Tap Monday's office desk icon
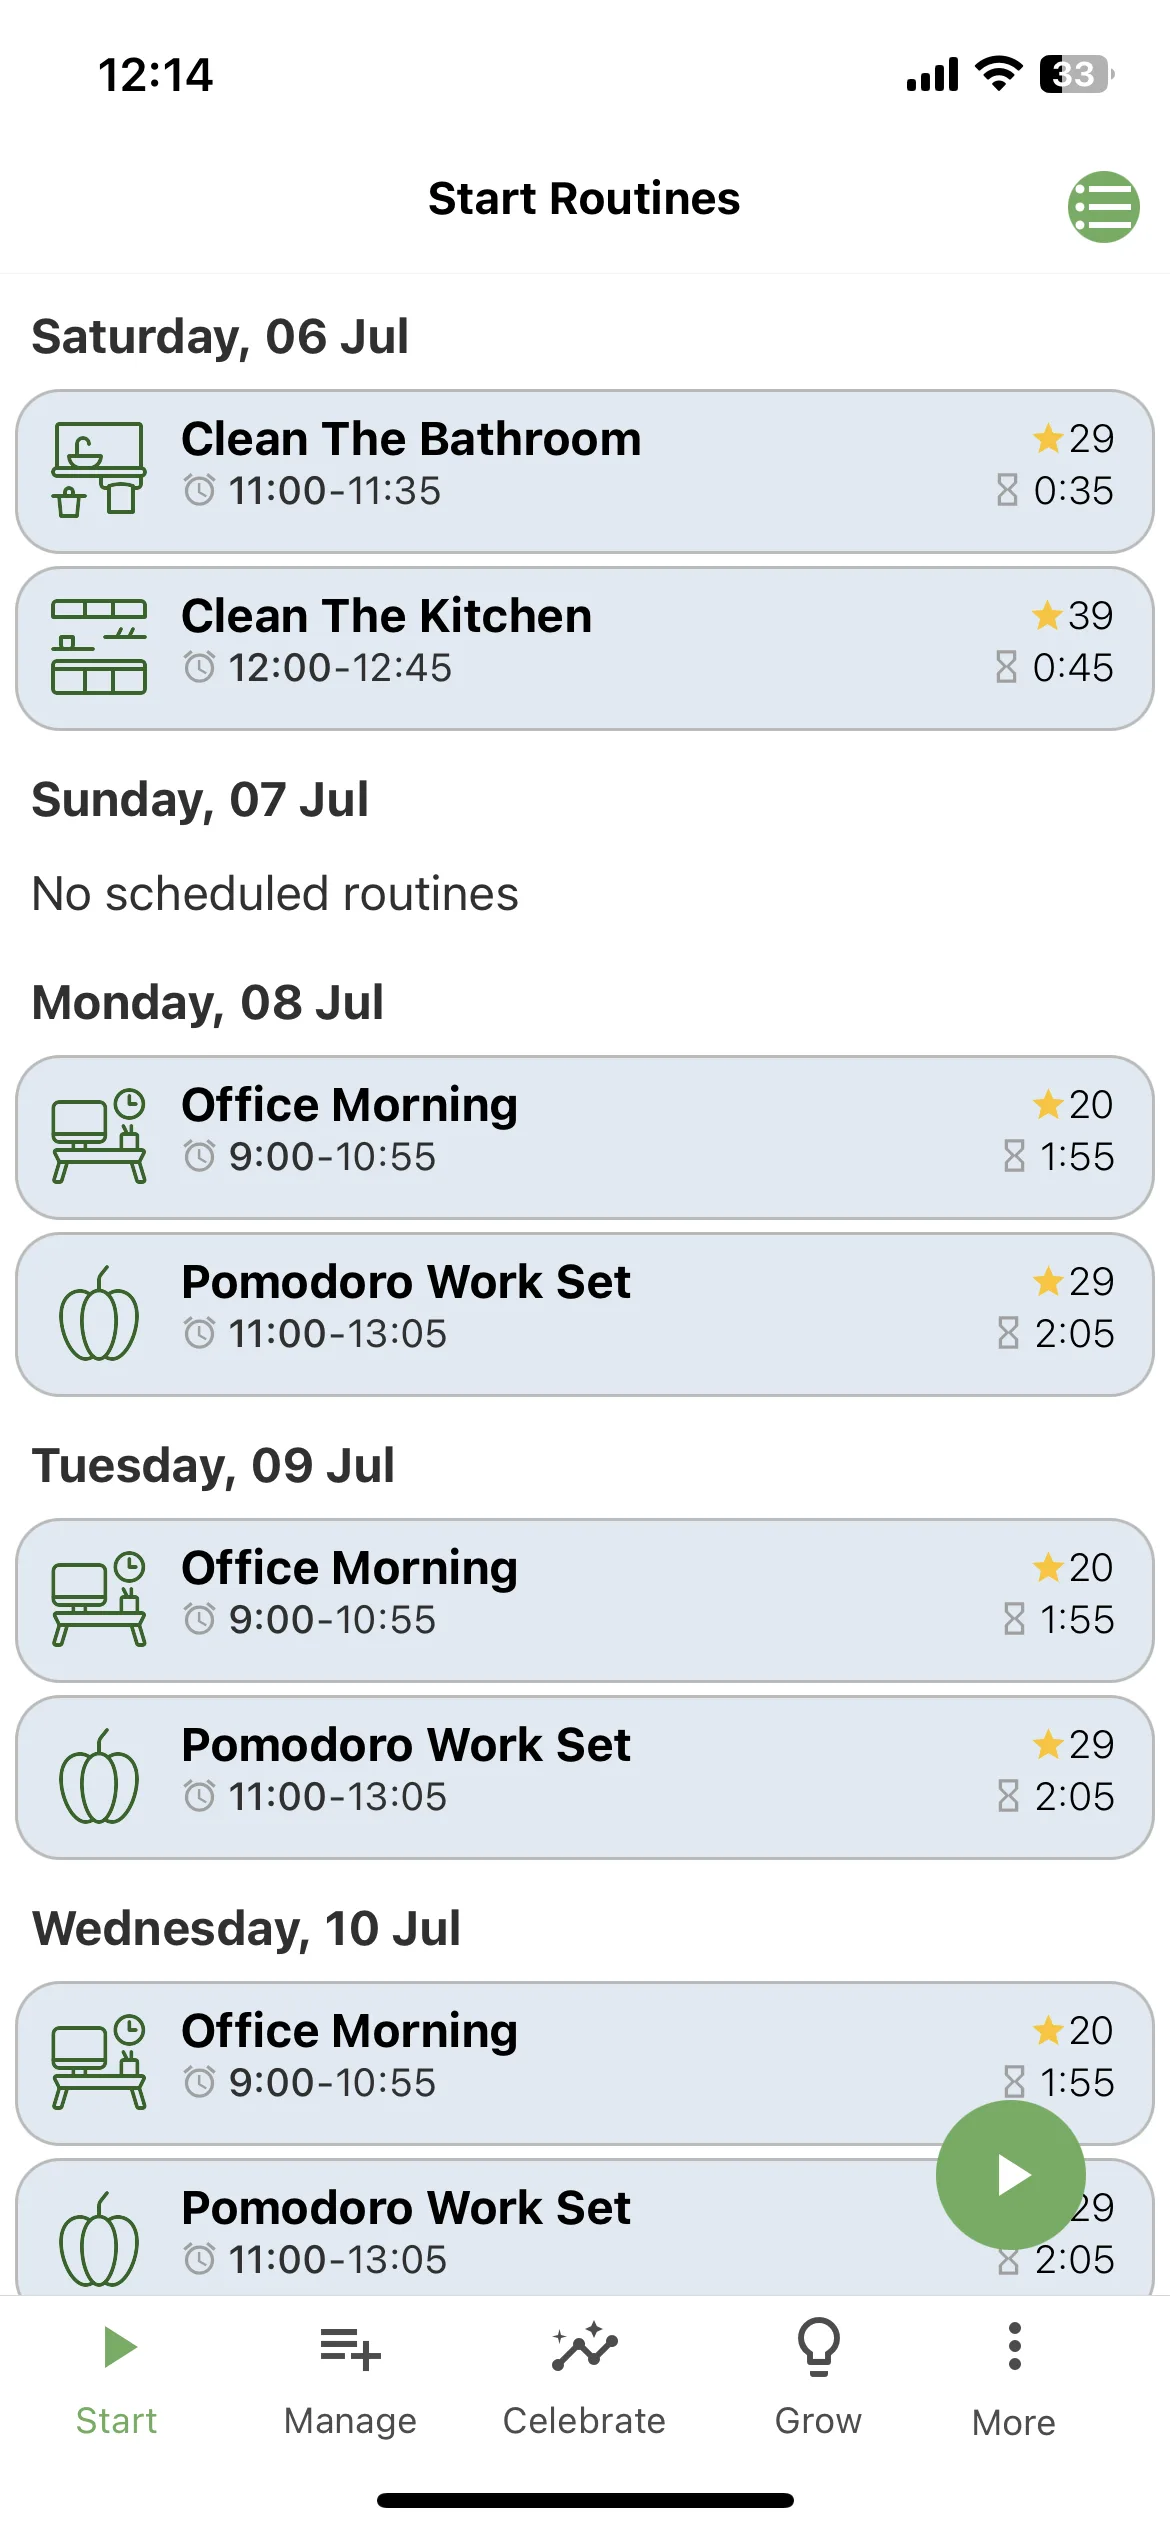 pyautogui.click(x=99, y=1135)
